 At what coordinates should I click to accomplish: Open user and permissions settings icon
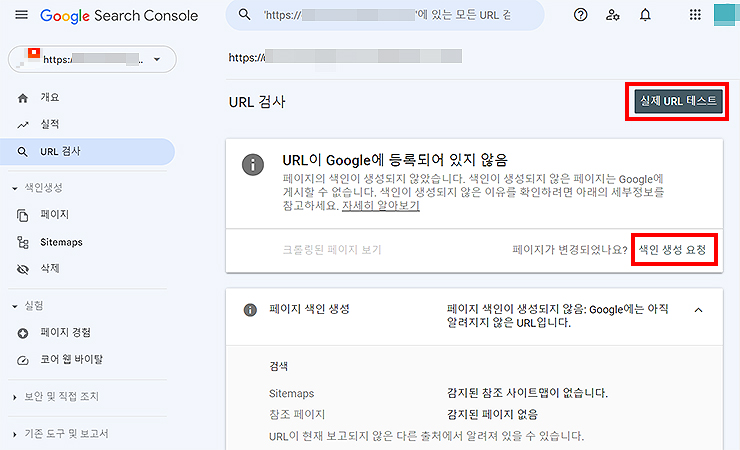[x=613, y=15]
